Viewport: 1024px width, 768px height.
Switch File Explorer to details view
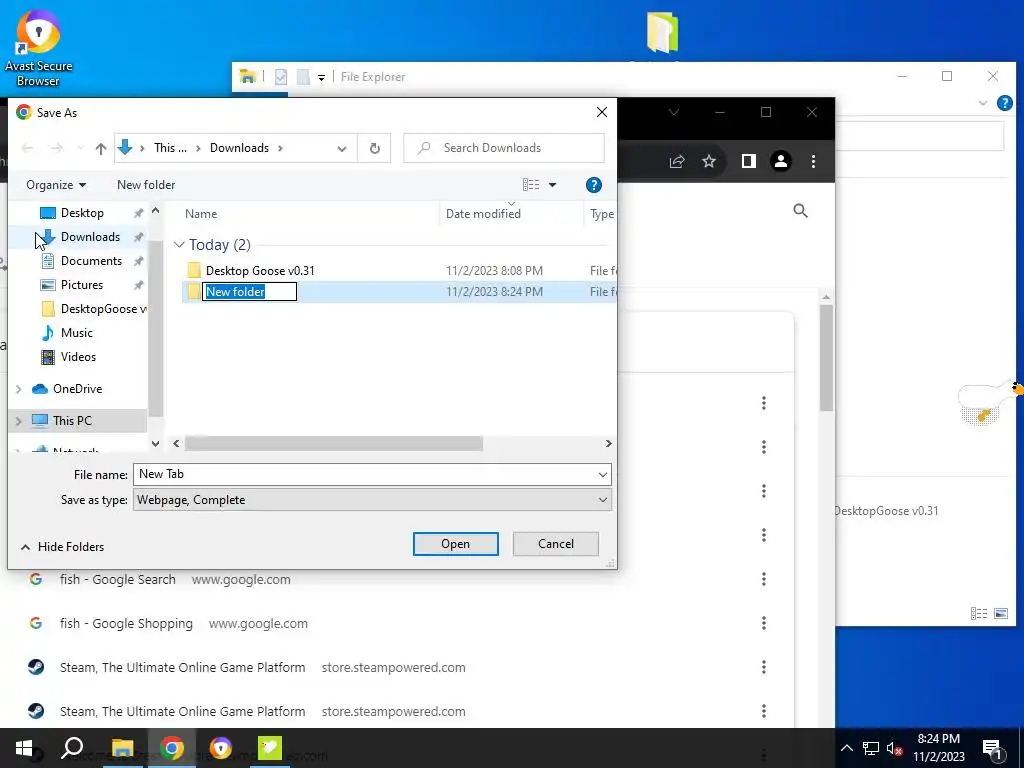978,613
